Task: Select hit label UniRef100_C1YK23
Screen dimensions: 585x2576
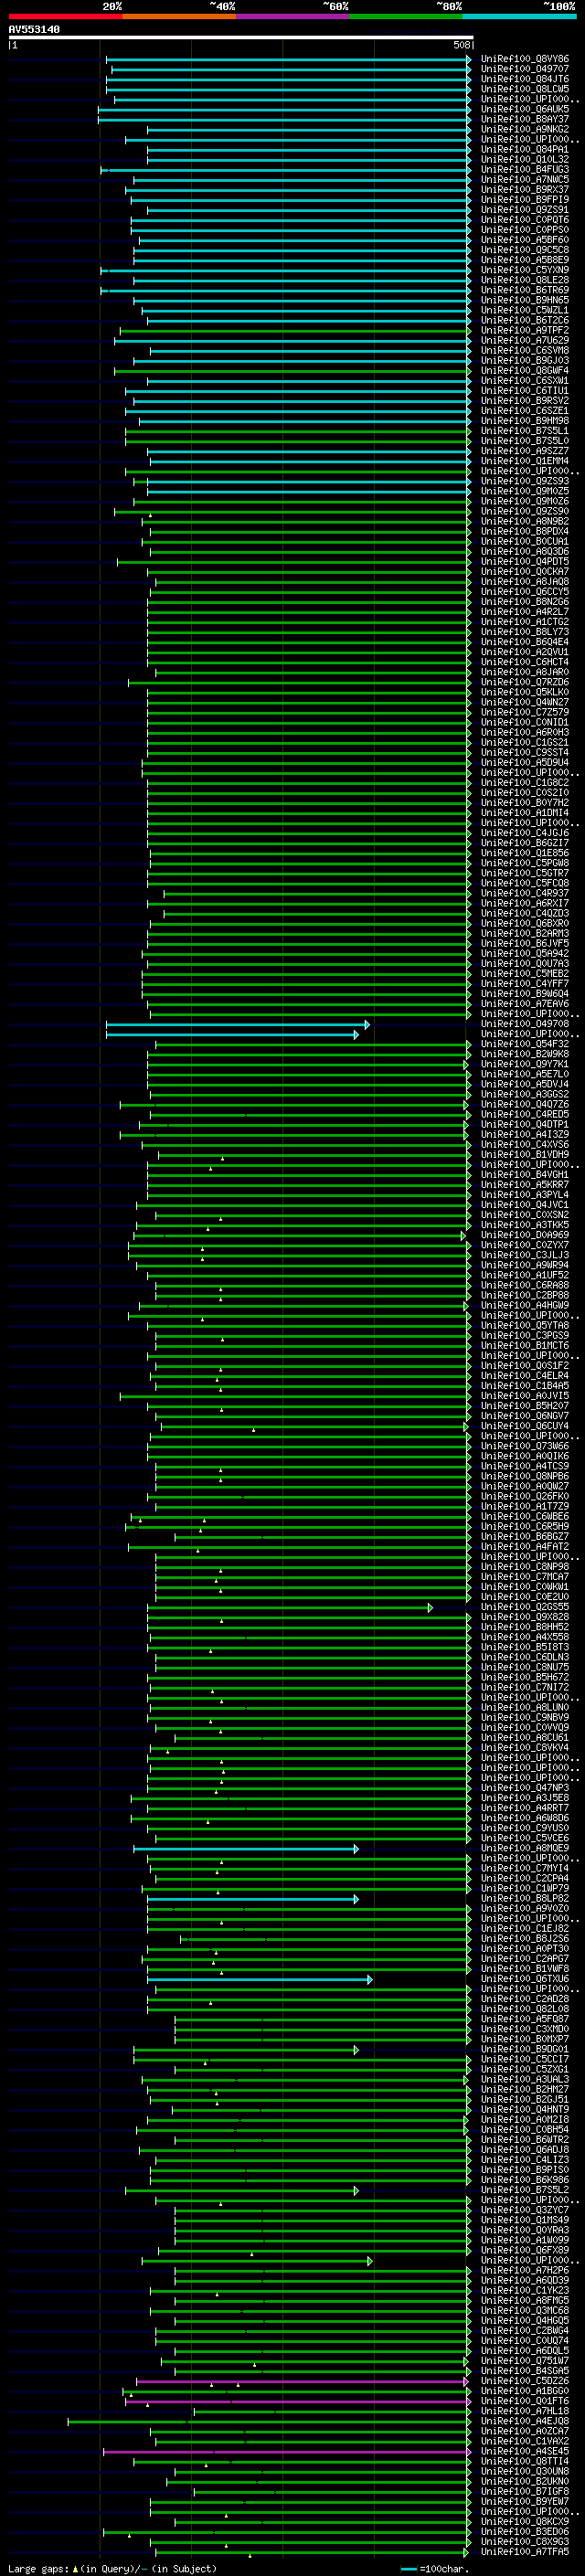Action: 525,2290
